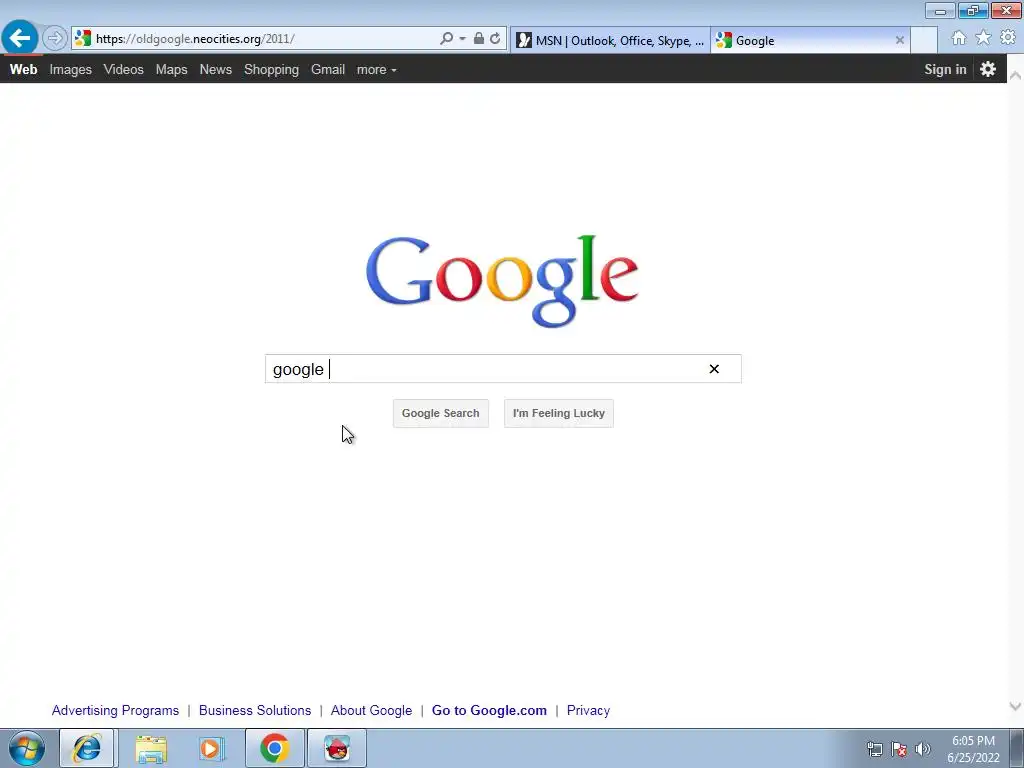Open a new blank tab
The width and height of the screenshot is (1024, 768).
(x=924, y=40)
